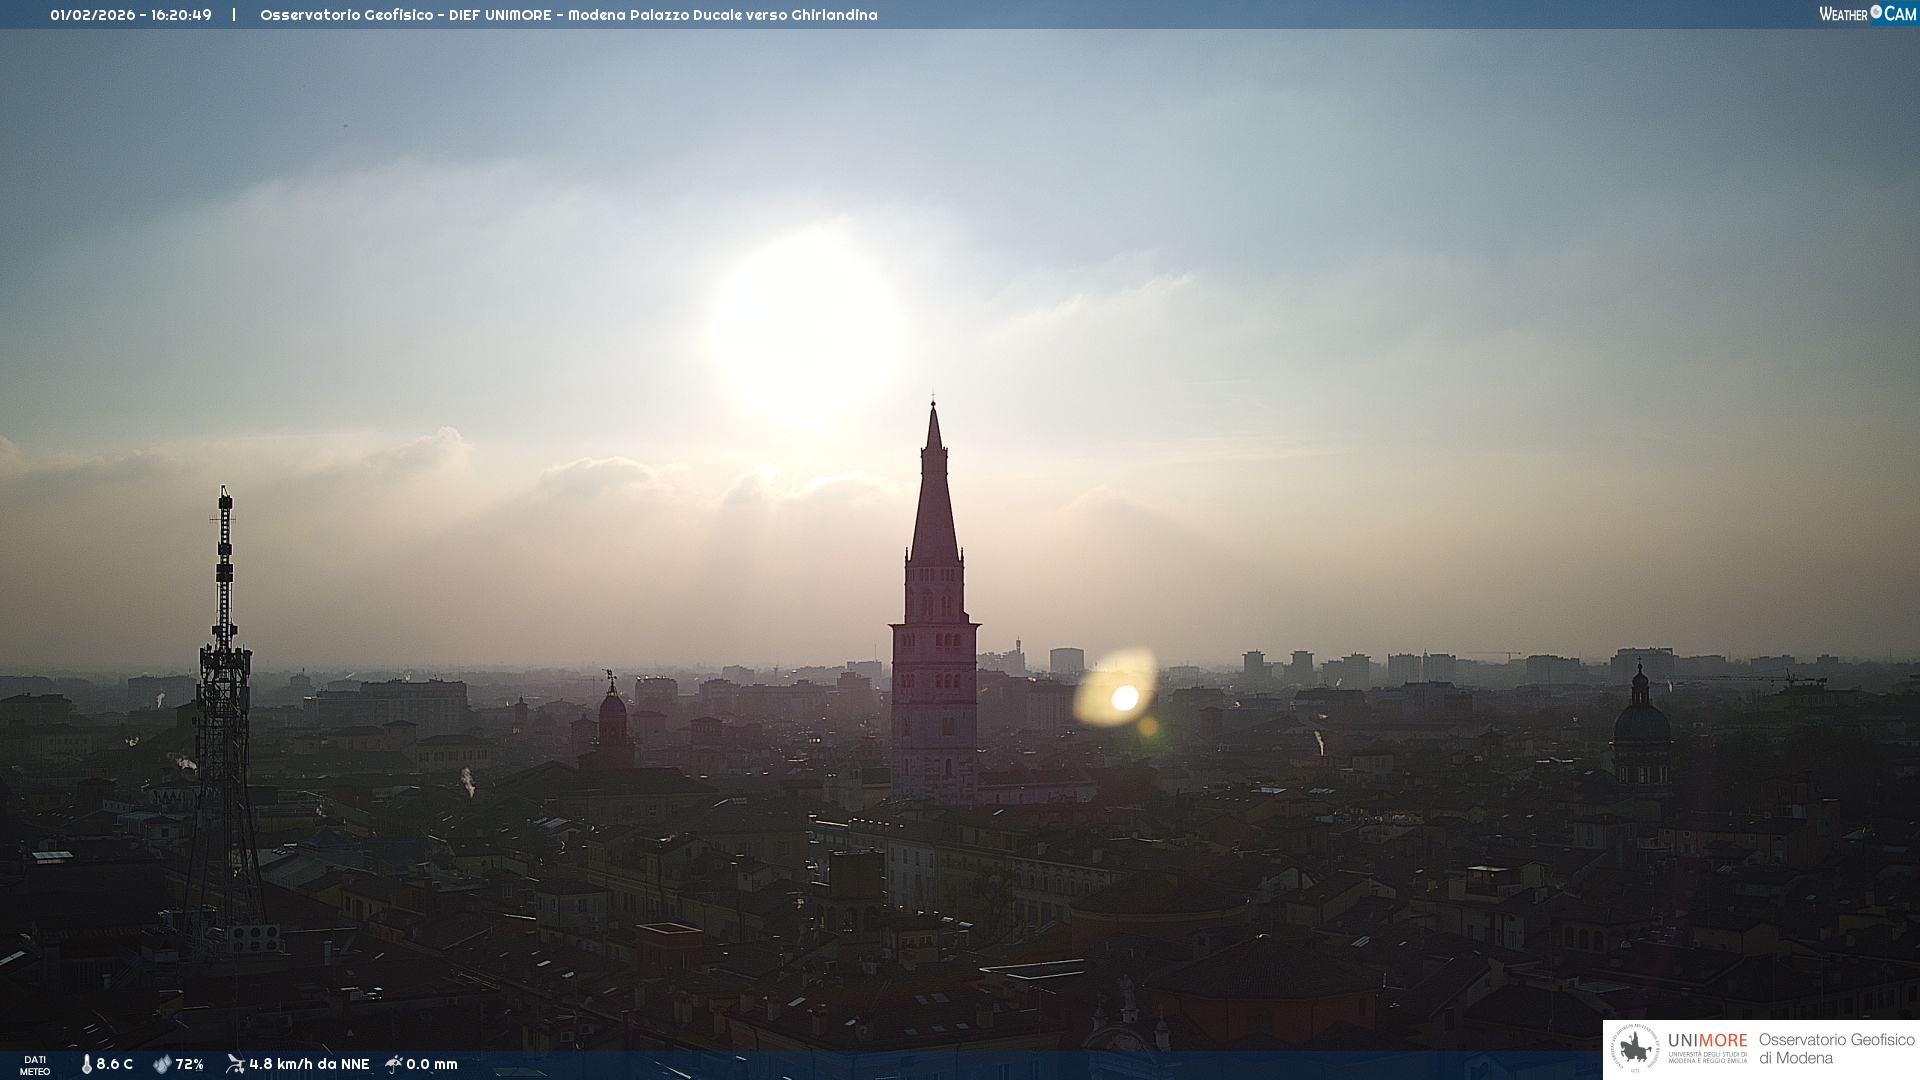Click Osservatorio Geofisico di Modena text
Screen dimensions: 1920x1080
tap(1836, 1049)
